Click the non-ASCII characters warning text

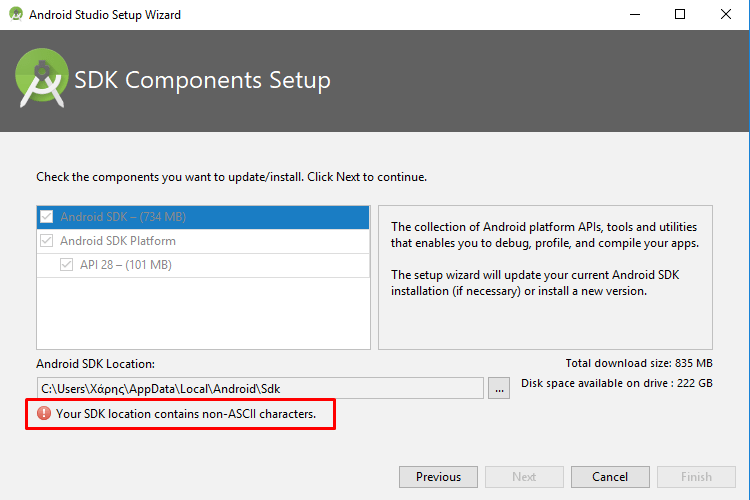point(186,414)
